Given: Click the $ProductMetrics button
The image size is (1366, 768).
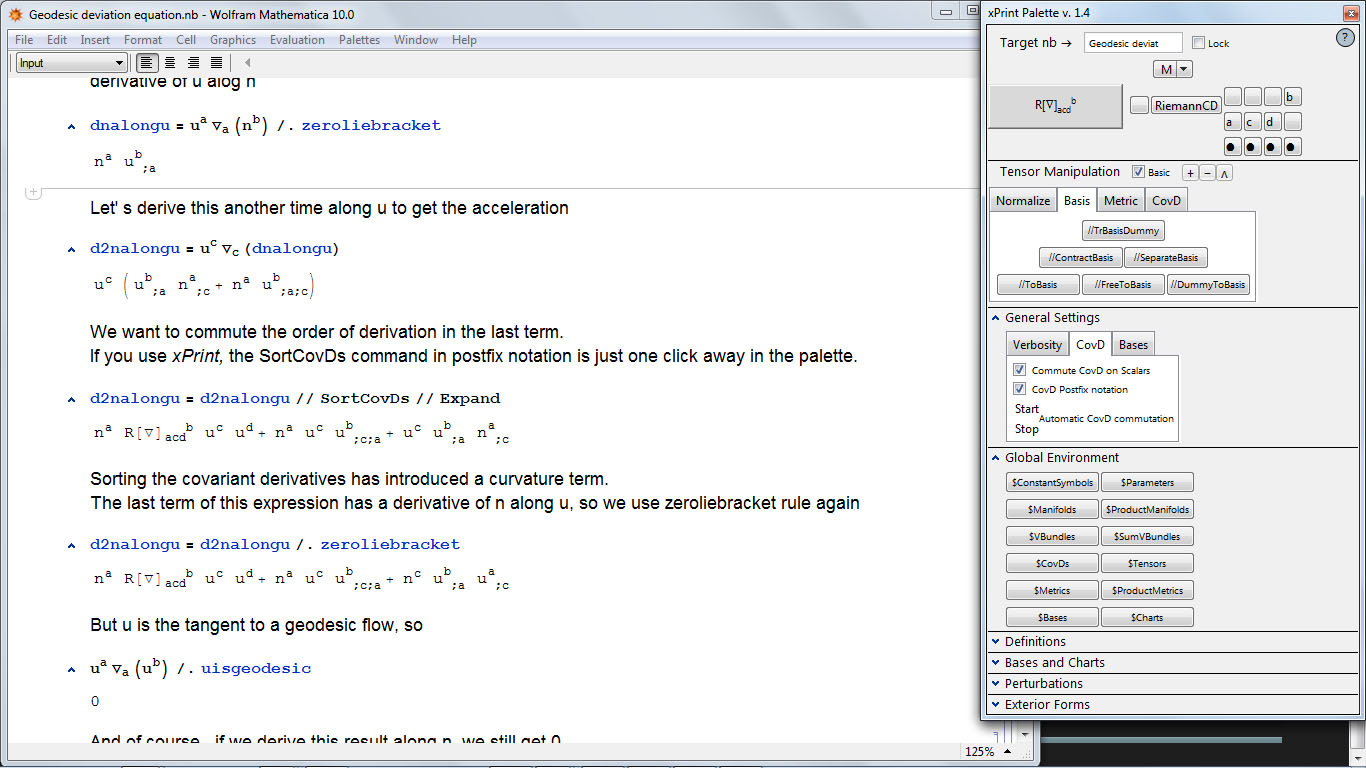Looking at the screenshot, I should pos(1147,591).
